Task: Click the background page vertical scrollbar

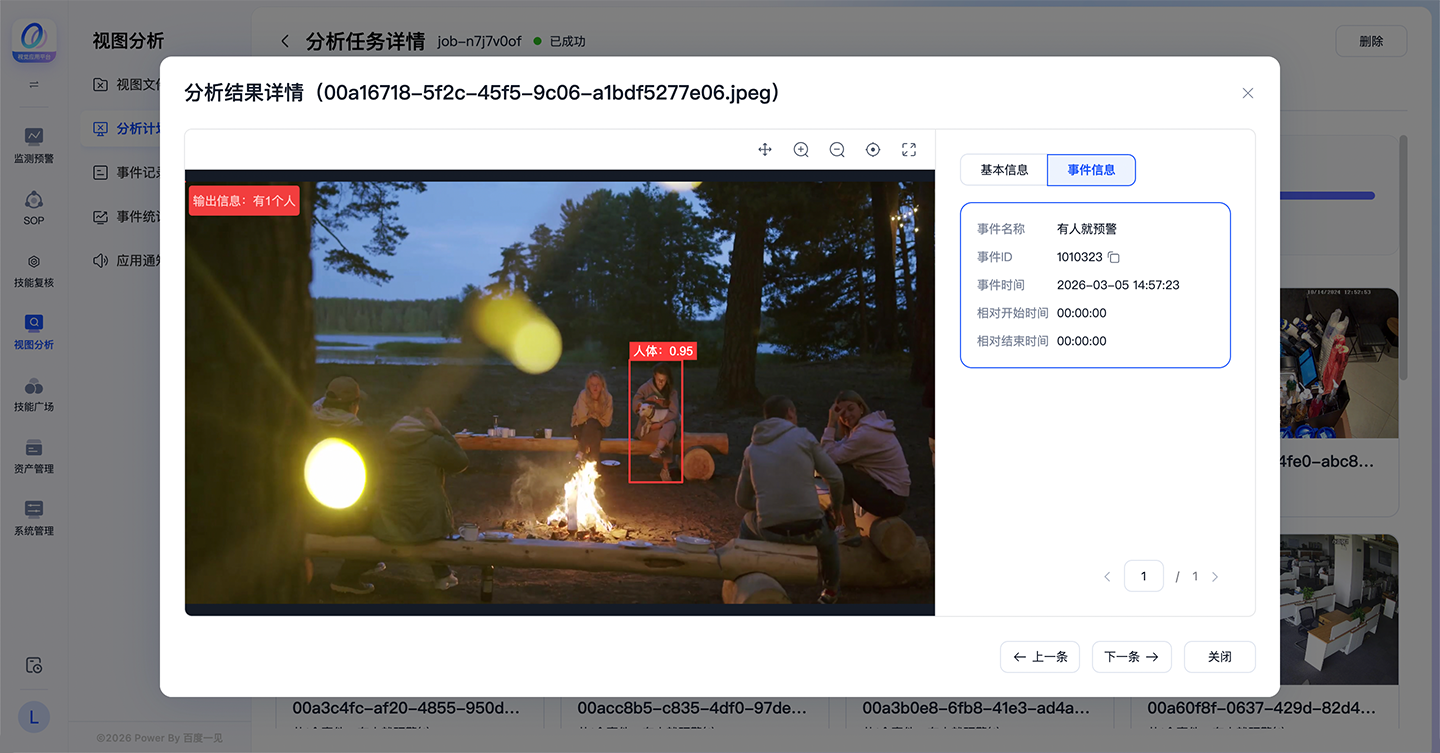Action: click(1403, 258)
